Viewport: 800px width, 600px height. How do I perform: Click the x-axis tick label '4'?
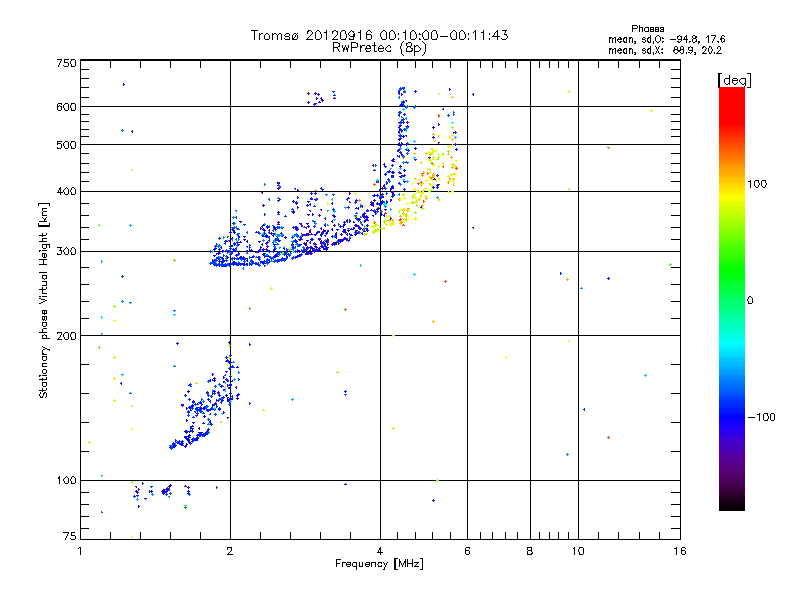tap(380, 551)
